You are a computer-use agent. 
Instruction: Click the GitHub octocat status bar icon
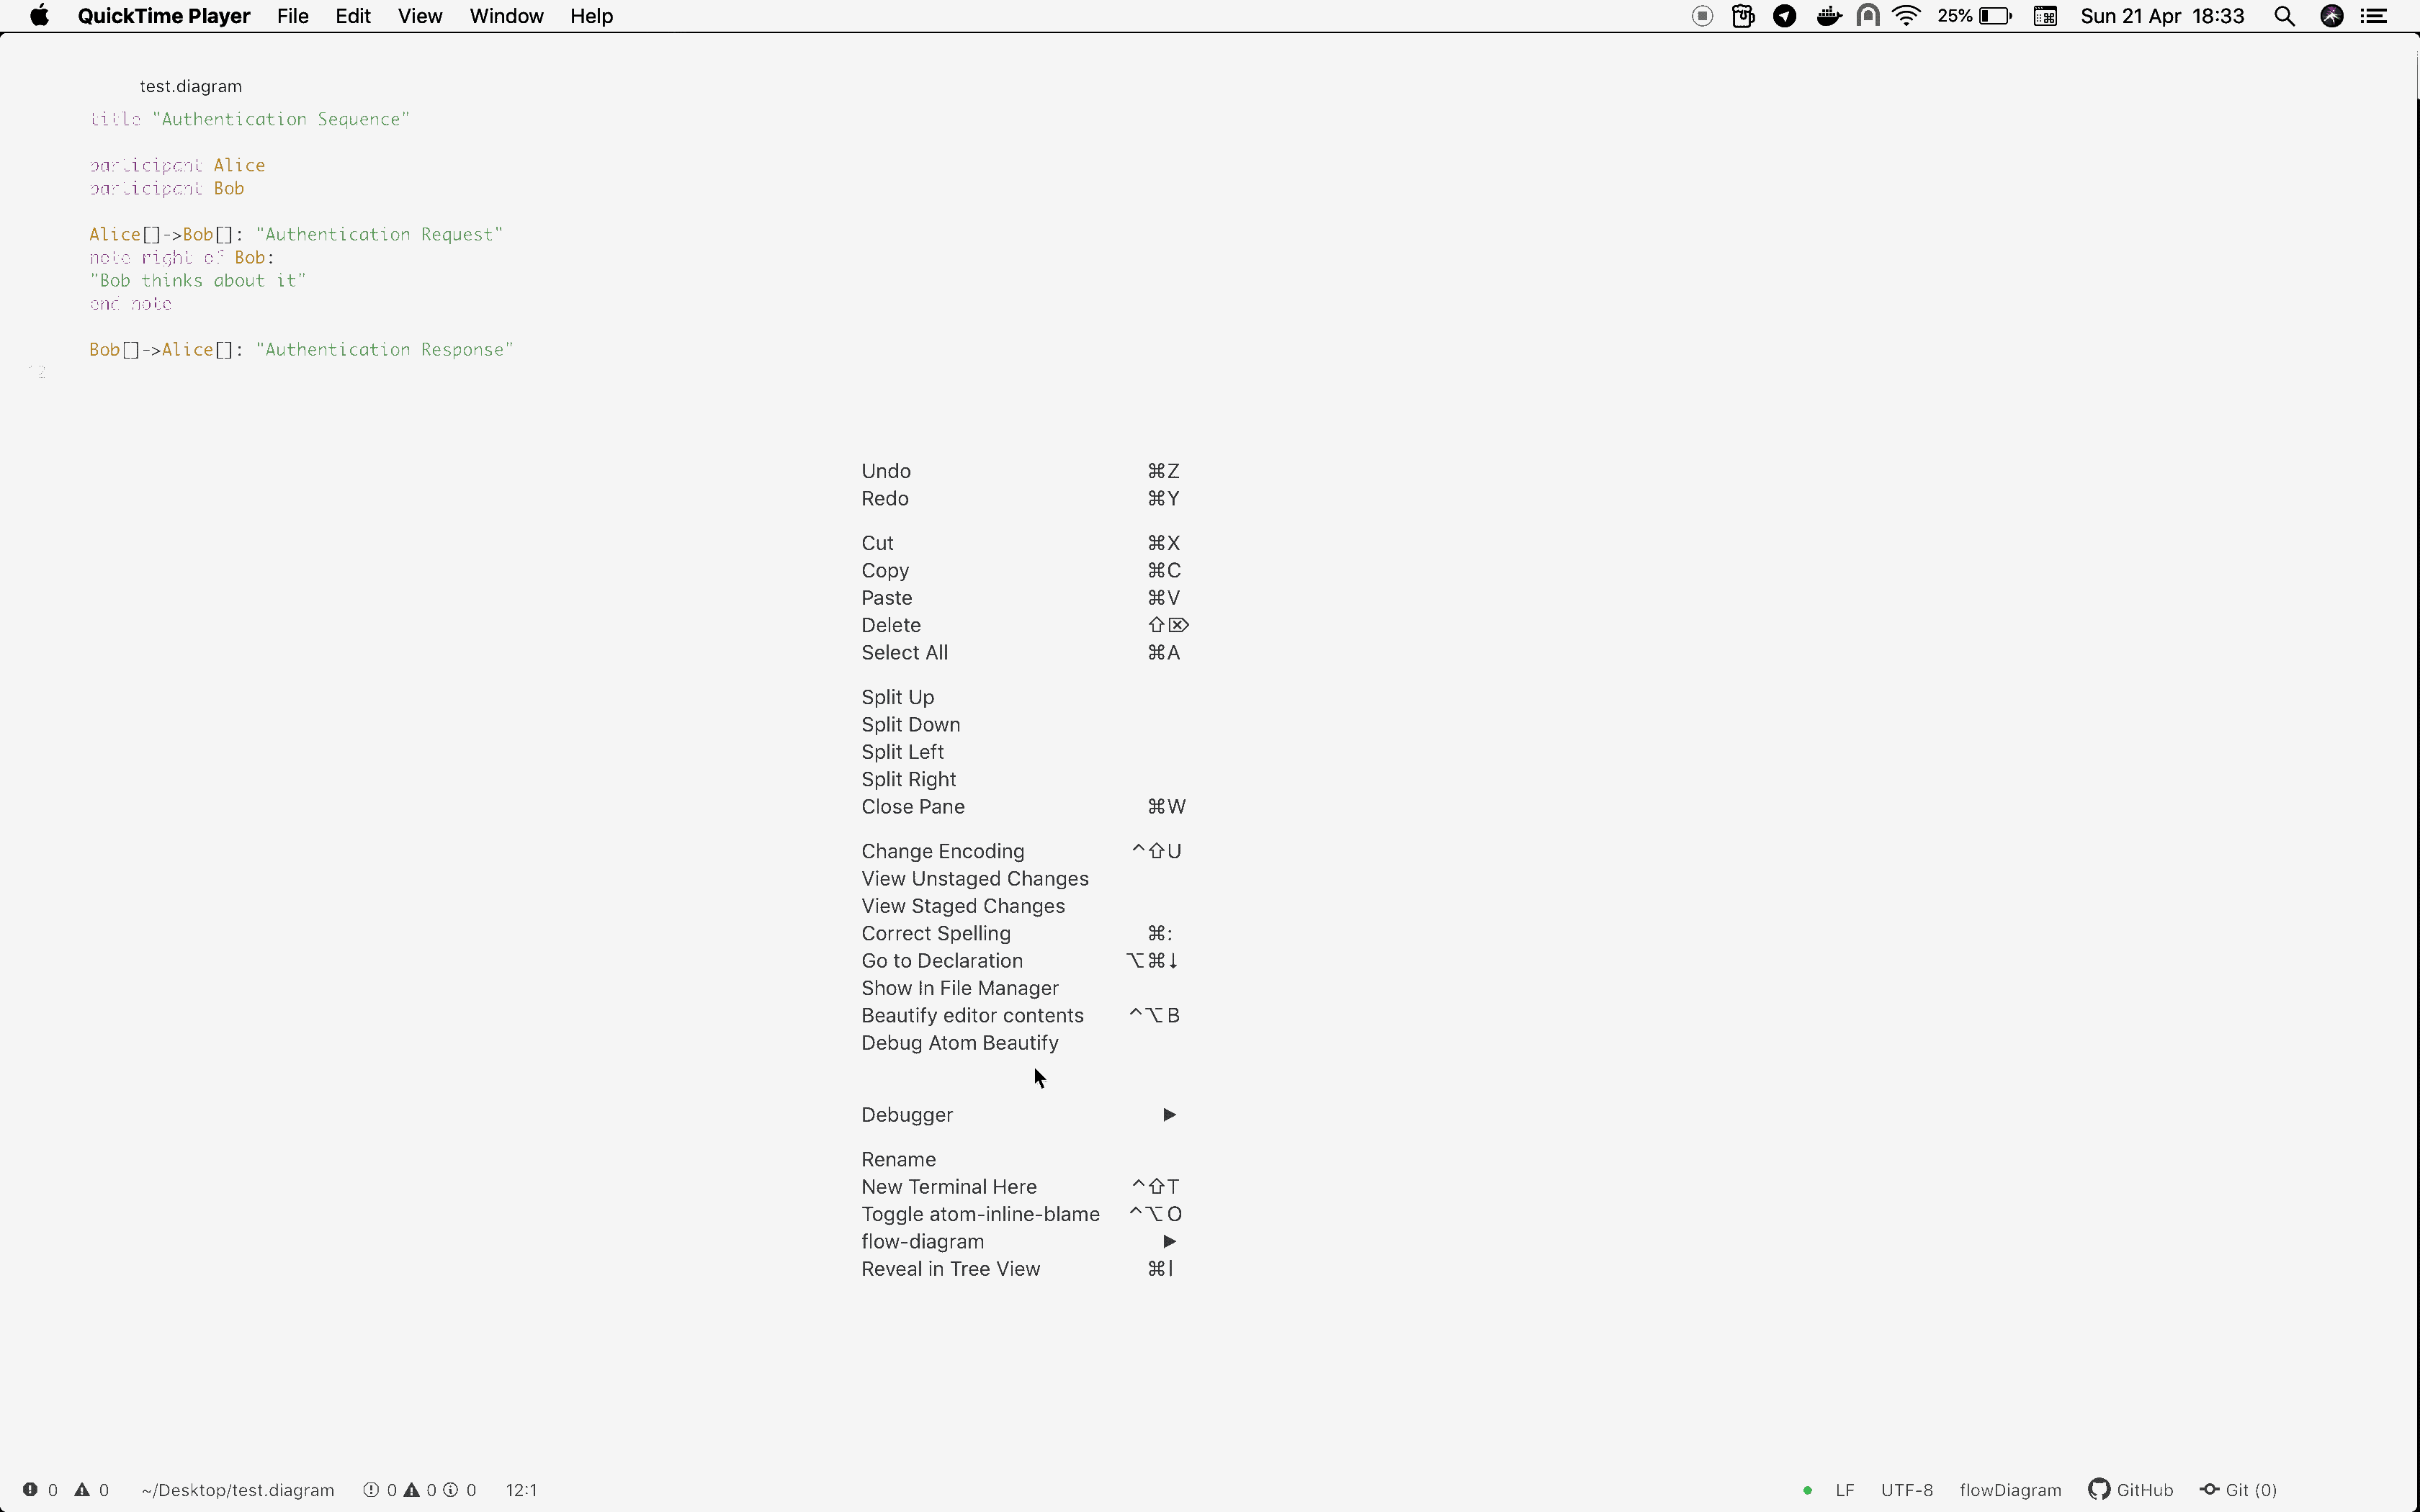pos(2098,1489)
